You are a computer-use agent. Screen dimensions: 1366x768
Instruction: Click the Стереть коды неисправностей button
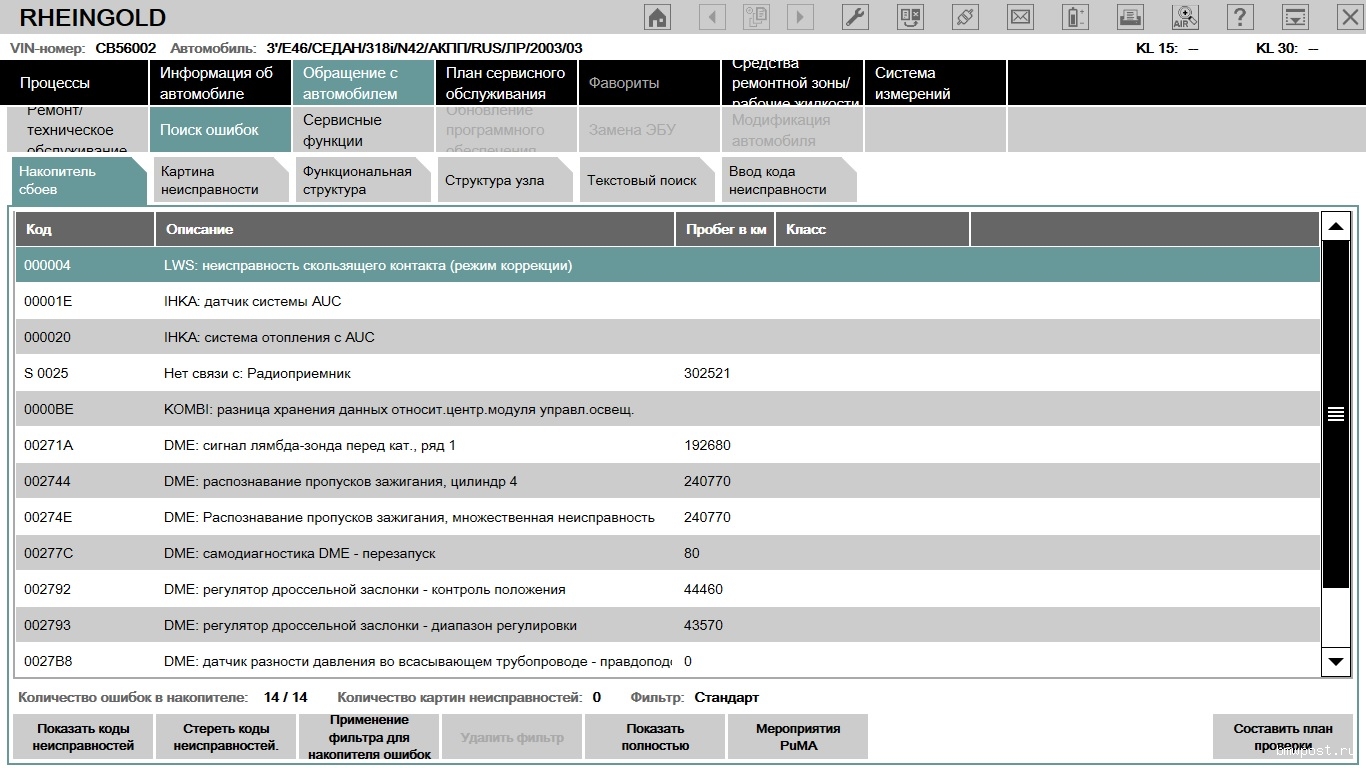(x=226, y=737)
